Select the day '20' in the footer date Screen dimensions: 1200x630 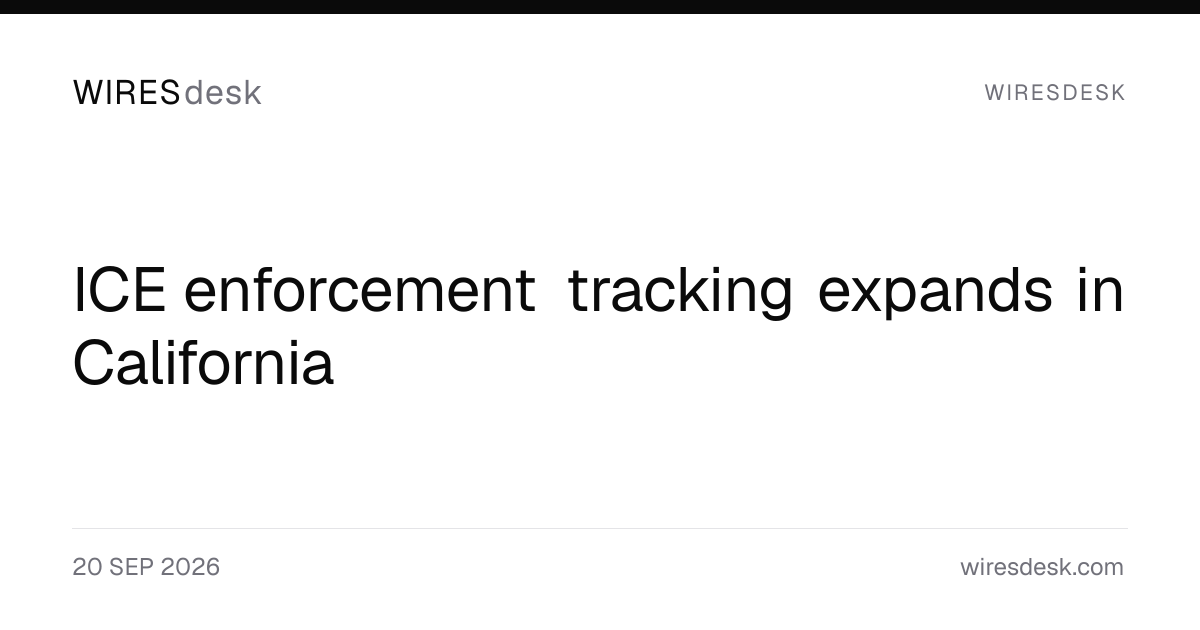coord(87,567)
